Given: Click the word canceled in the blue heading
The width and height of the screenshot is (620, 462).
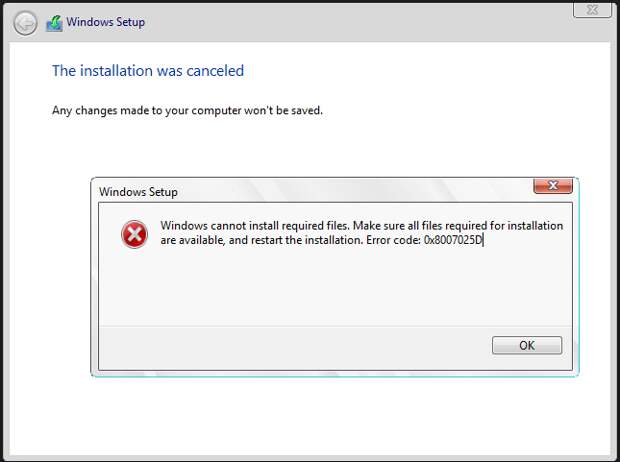Looking at the screenshot, I should pos(215,71).
